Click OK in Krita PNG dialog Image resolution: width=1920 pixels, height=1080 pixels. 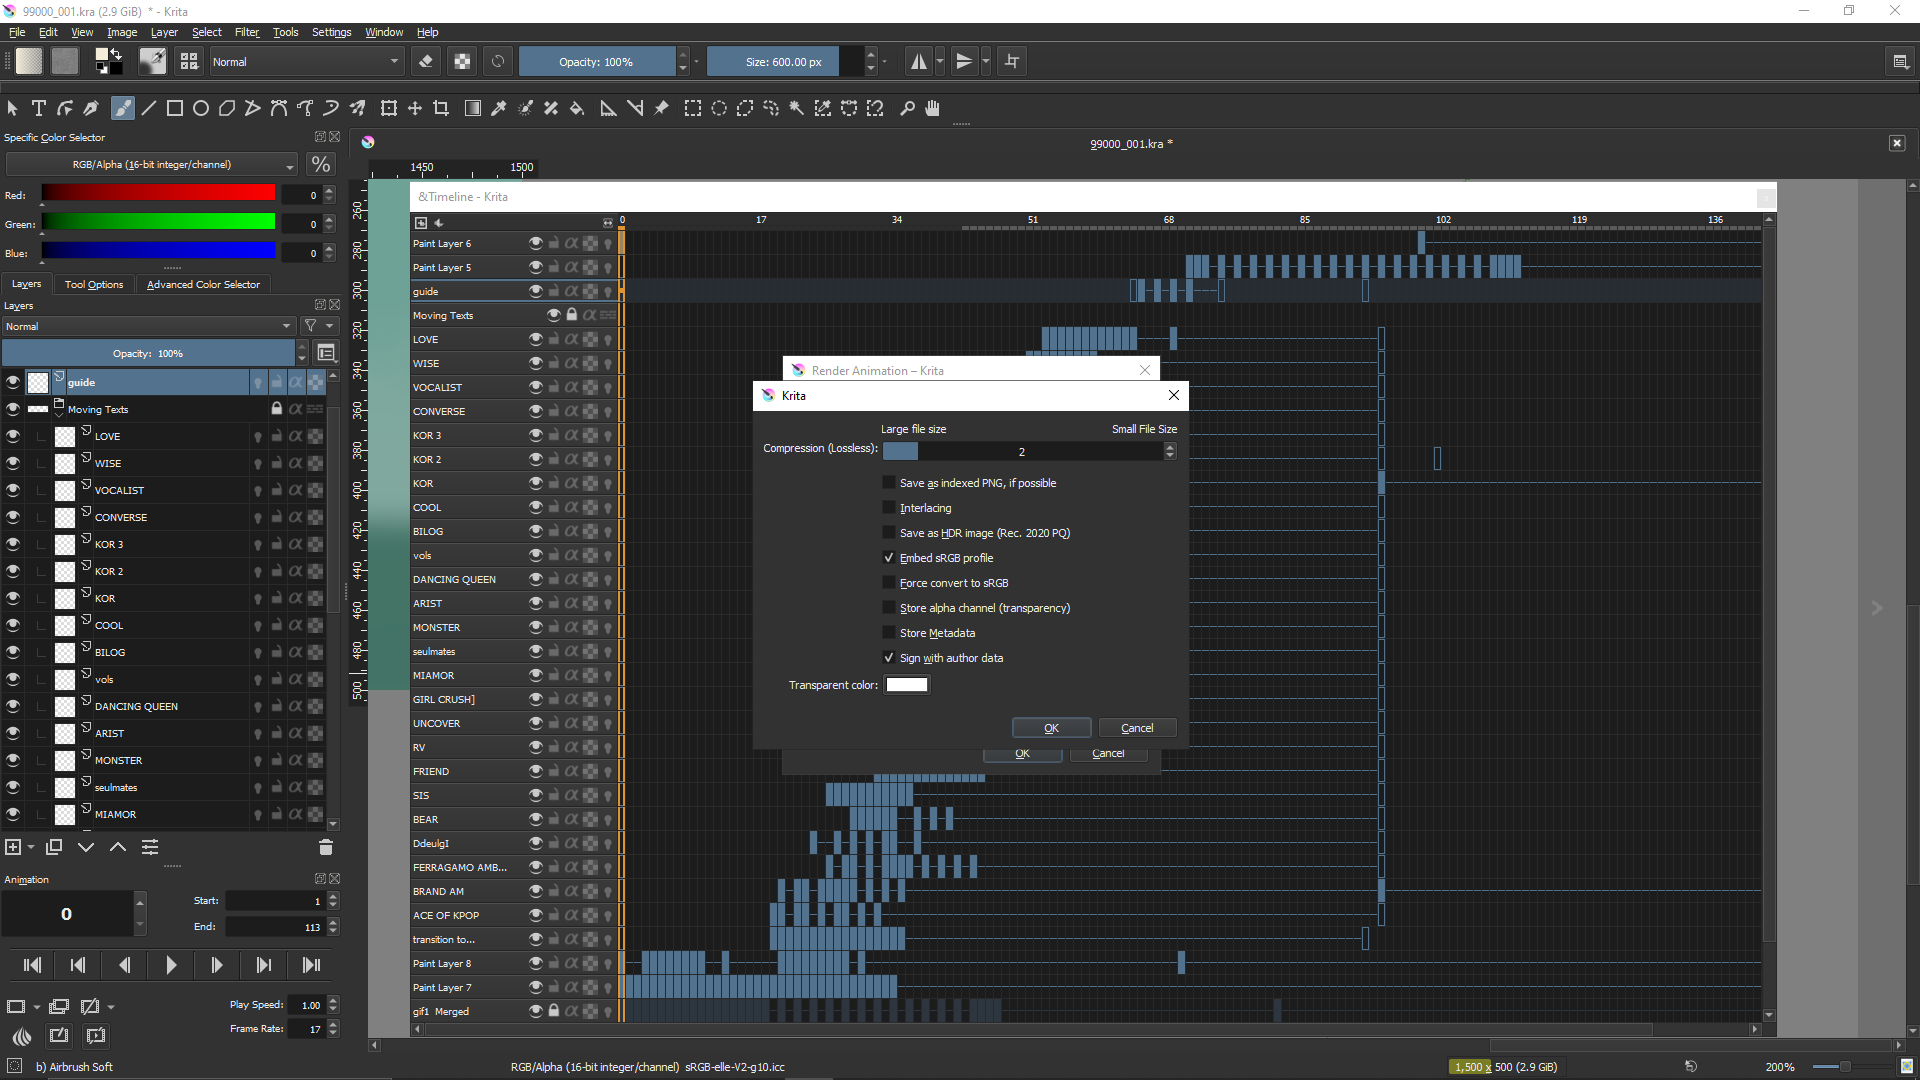tap(1051, 728)
